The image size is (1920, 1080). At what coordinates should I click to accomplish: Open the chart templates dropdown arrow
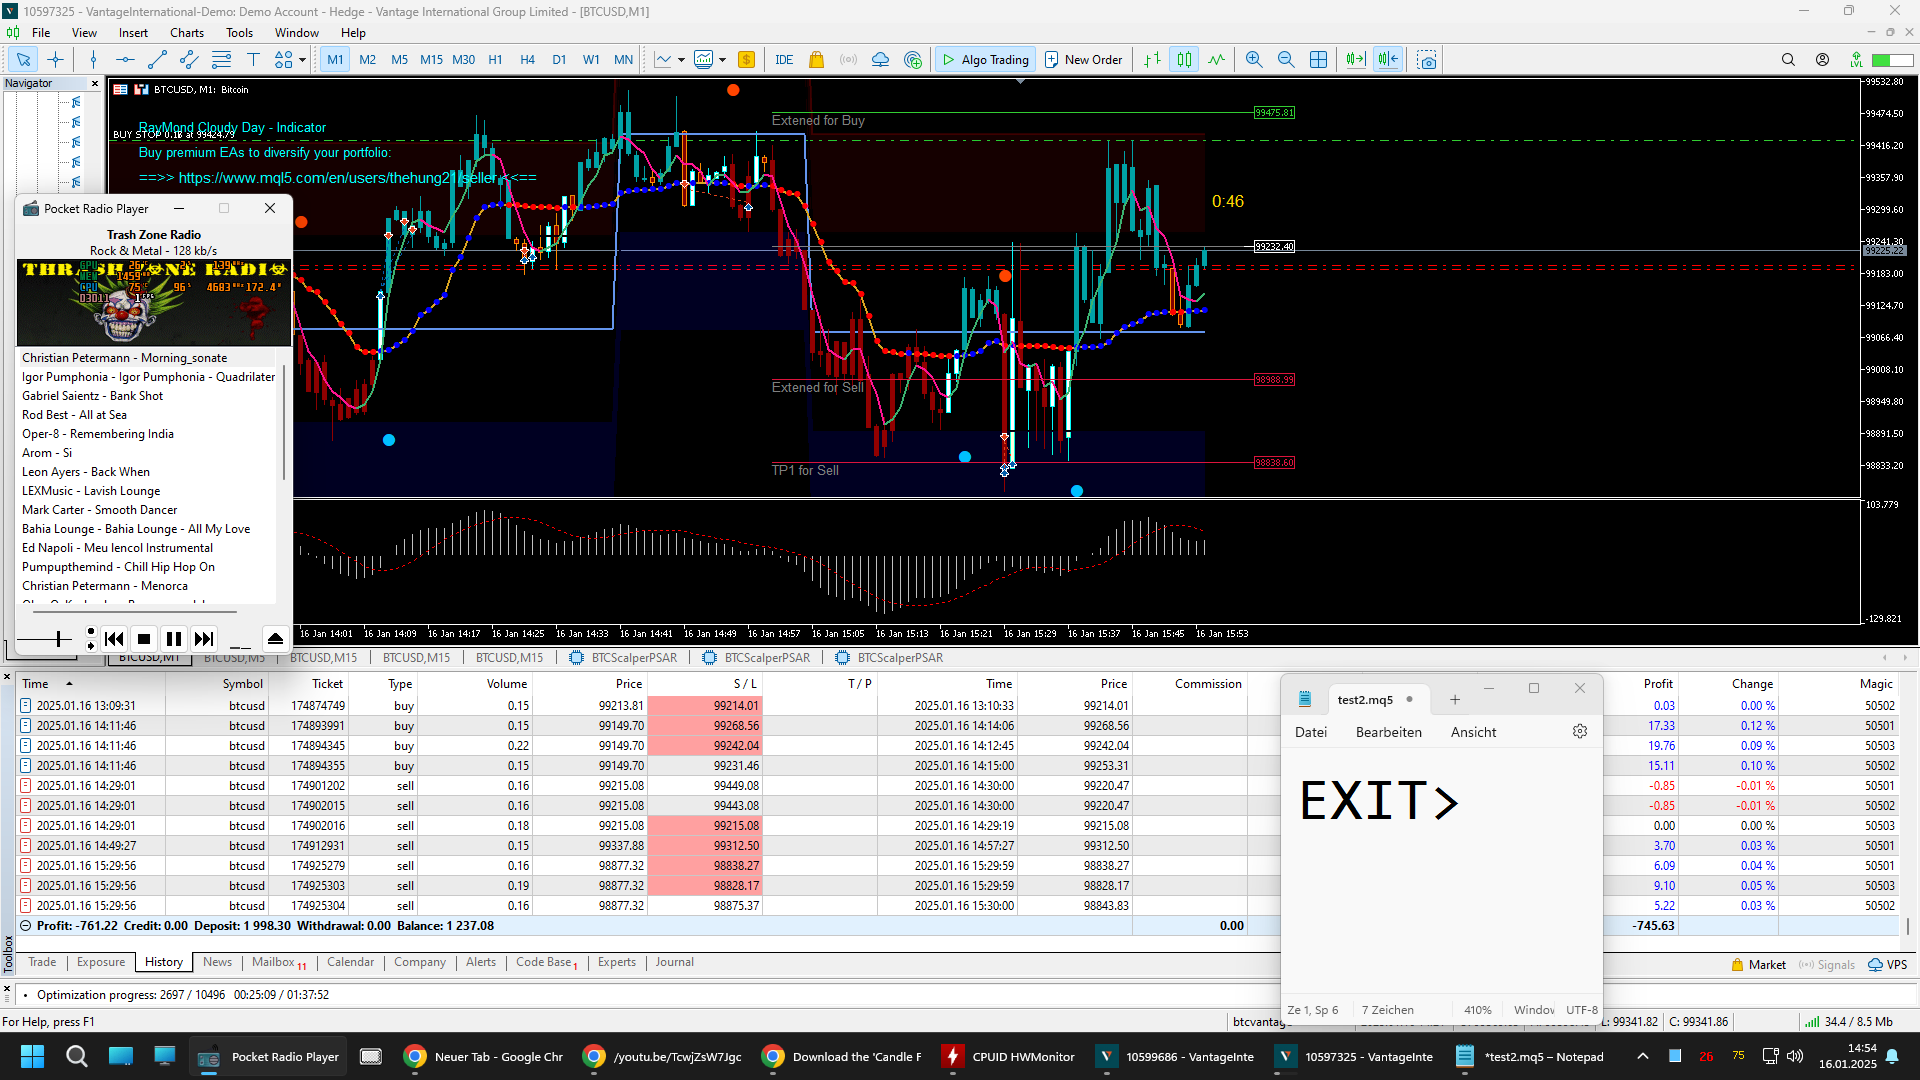[722, 60]
